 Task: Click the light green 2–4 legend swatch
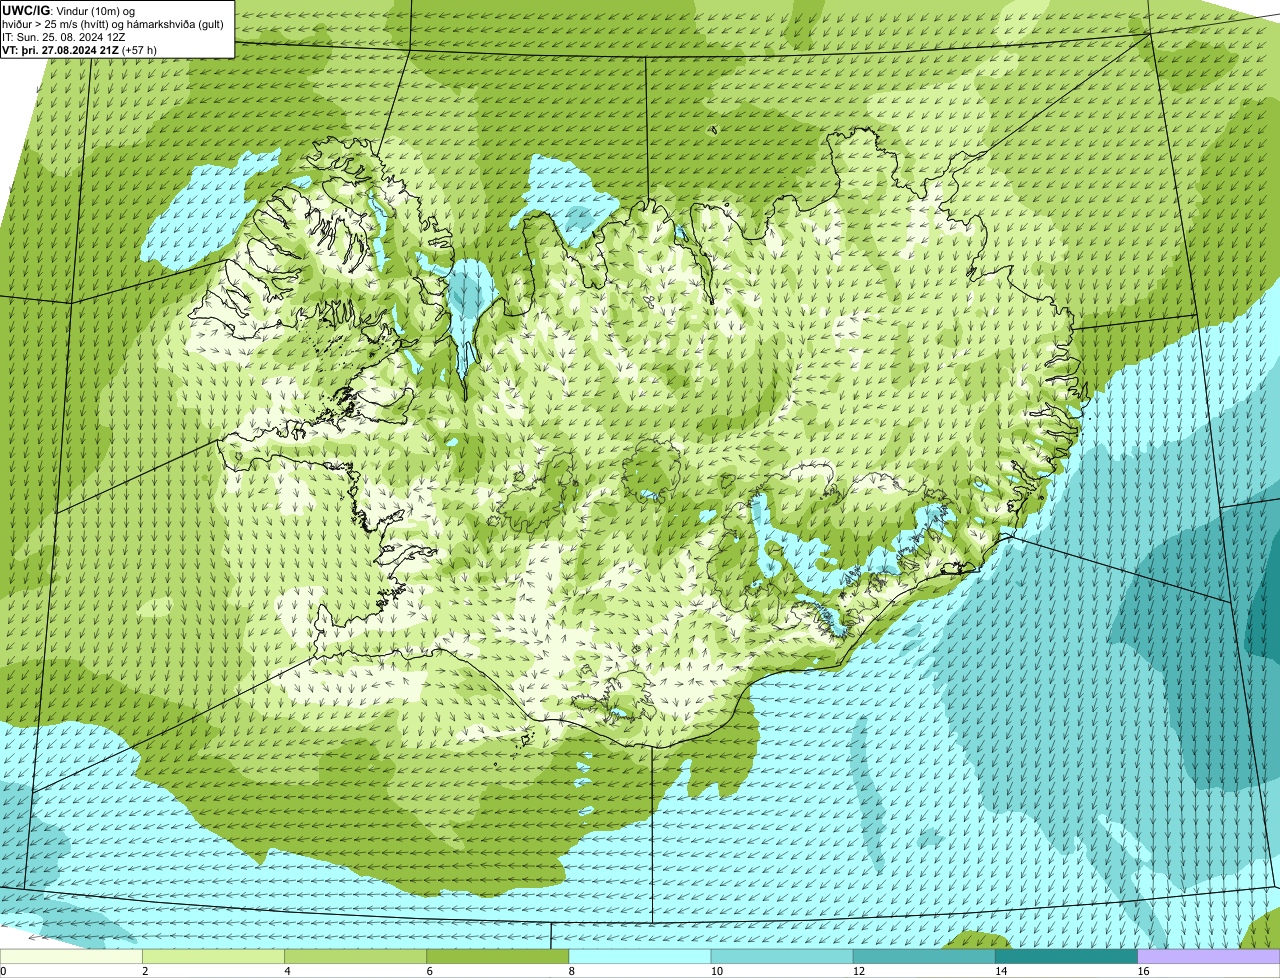click(x=215, y=957)
